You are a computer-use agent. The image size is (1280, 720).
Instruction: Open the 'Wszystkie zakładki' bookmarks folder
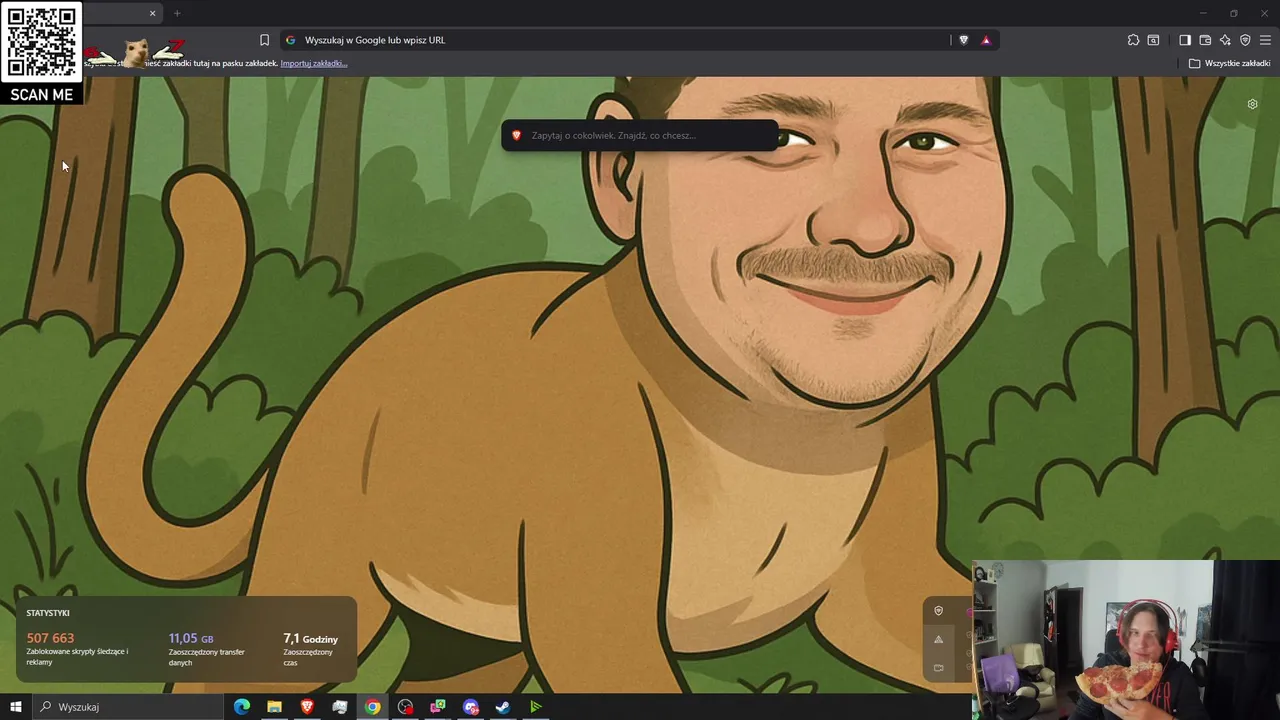tap(1229, 63)
